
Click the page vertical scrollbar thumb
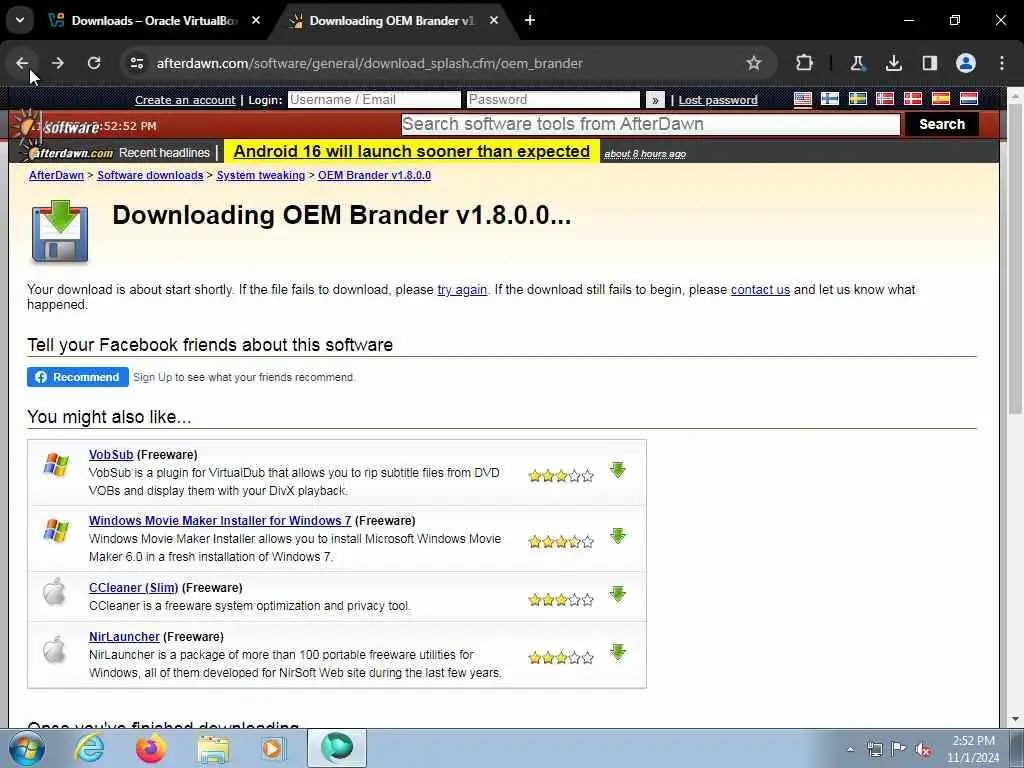[x=1015, y=259]
